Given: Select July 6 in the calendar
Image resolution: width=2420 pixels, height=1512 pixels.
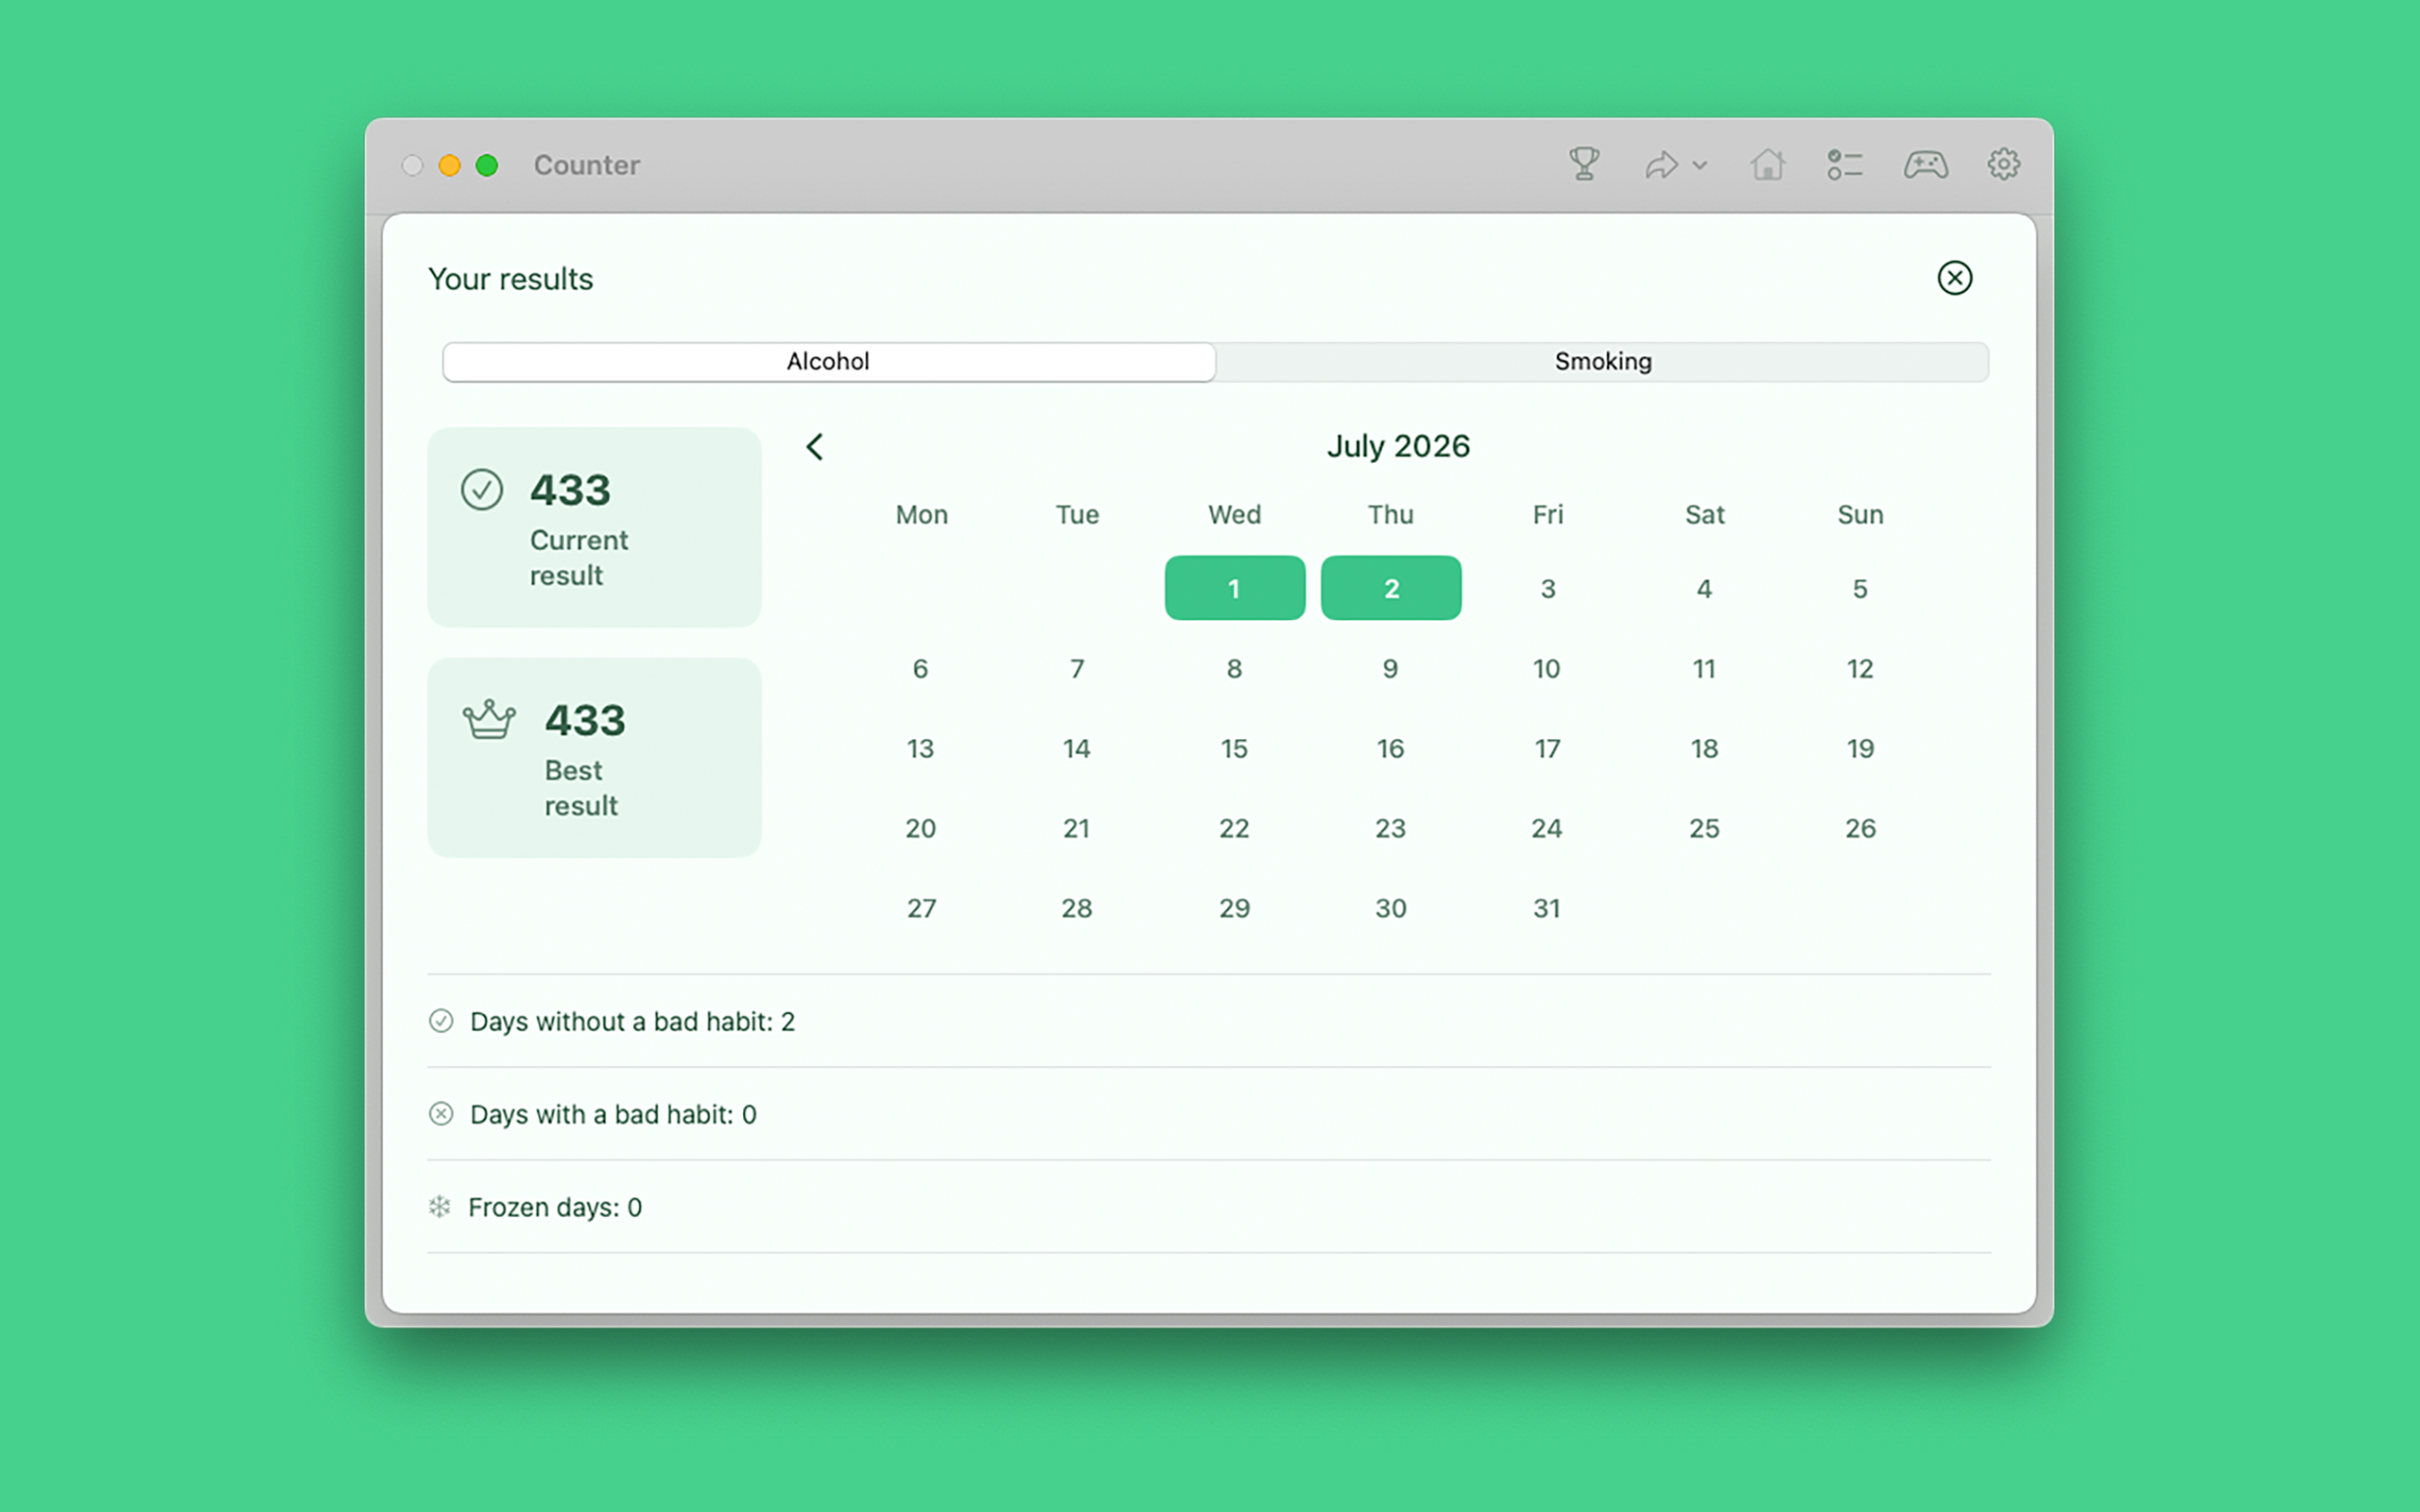Looking at the screenshot, I should (x=921, y=669).
